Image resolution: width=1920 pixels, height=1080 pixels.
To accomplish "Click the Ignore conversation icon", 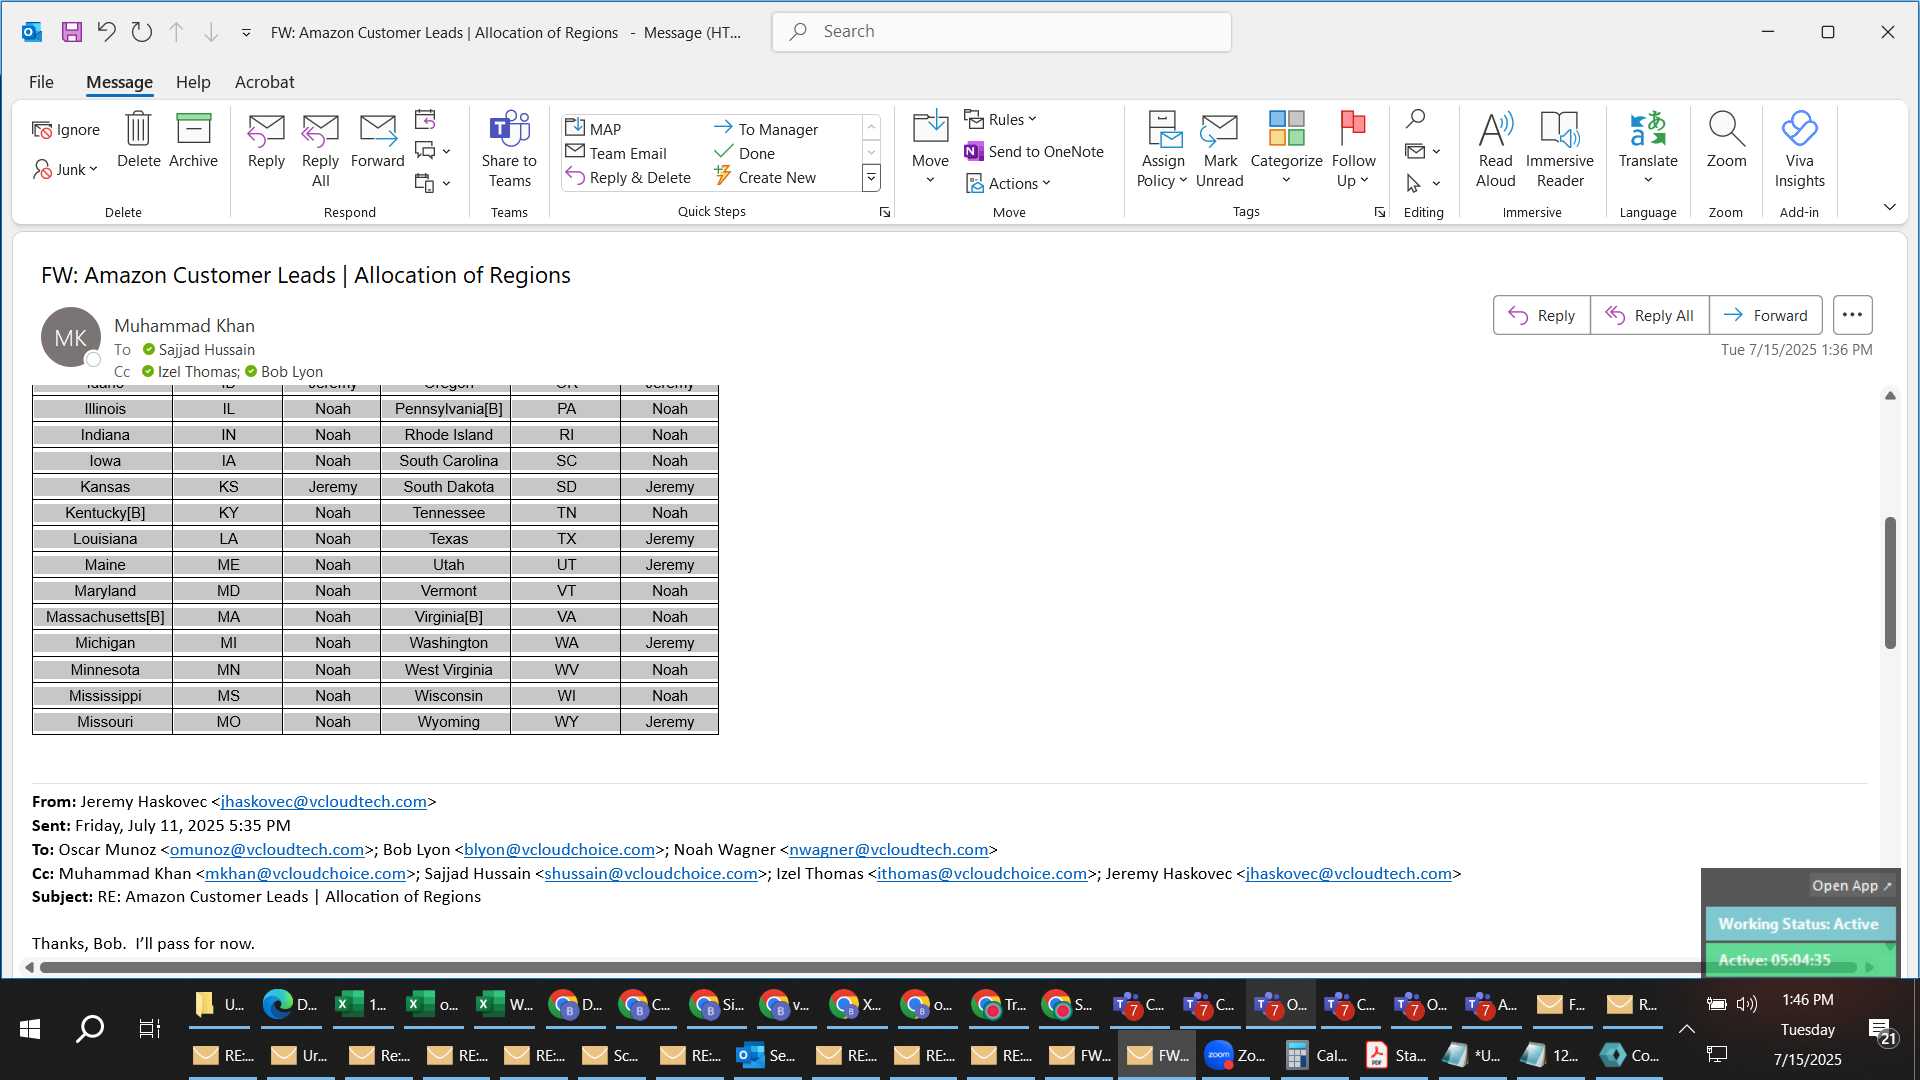I will (x=66, y=130).
